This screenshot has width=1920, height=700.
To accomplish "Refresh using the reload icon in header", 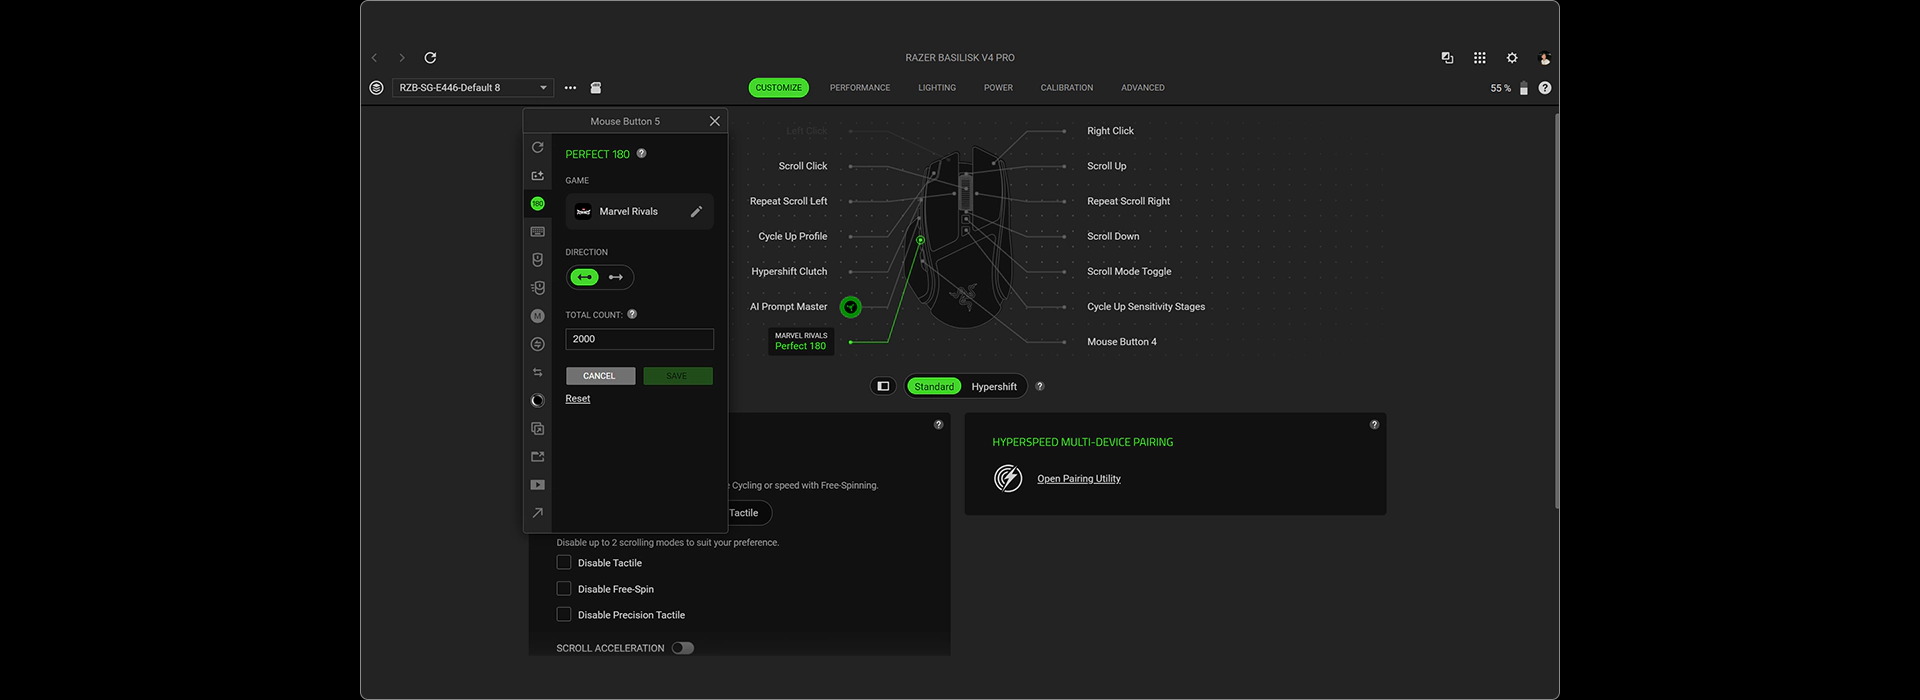I will coord(430,58).
